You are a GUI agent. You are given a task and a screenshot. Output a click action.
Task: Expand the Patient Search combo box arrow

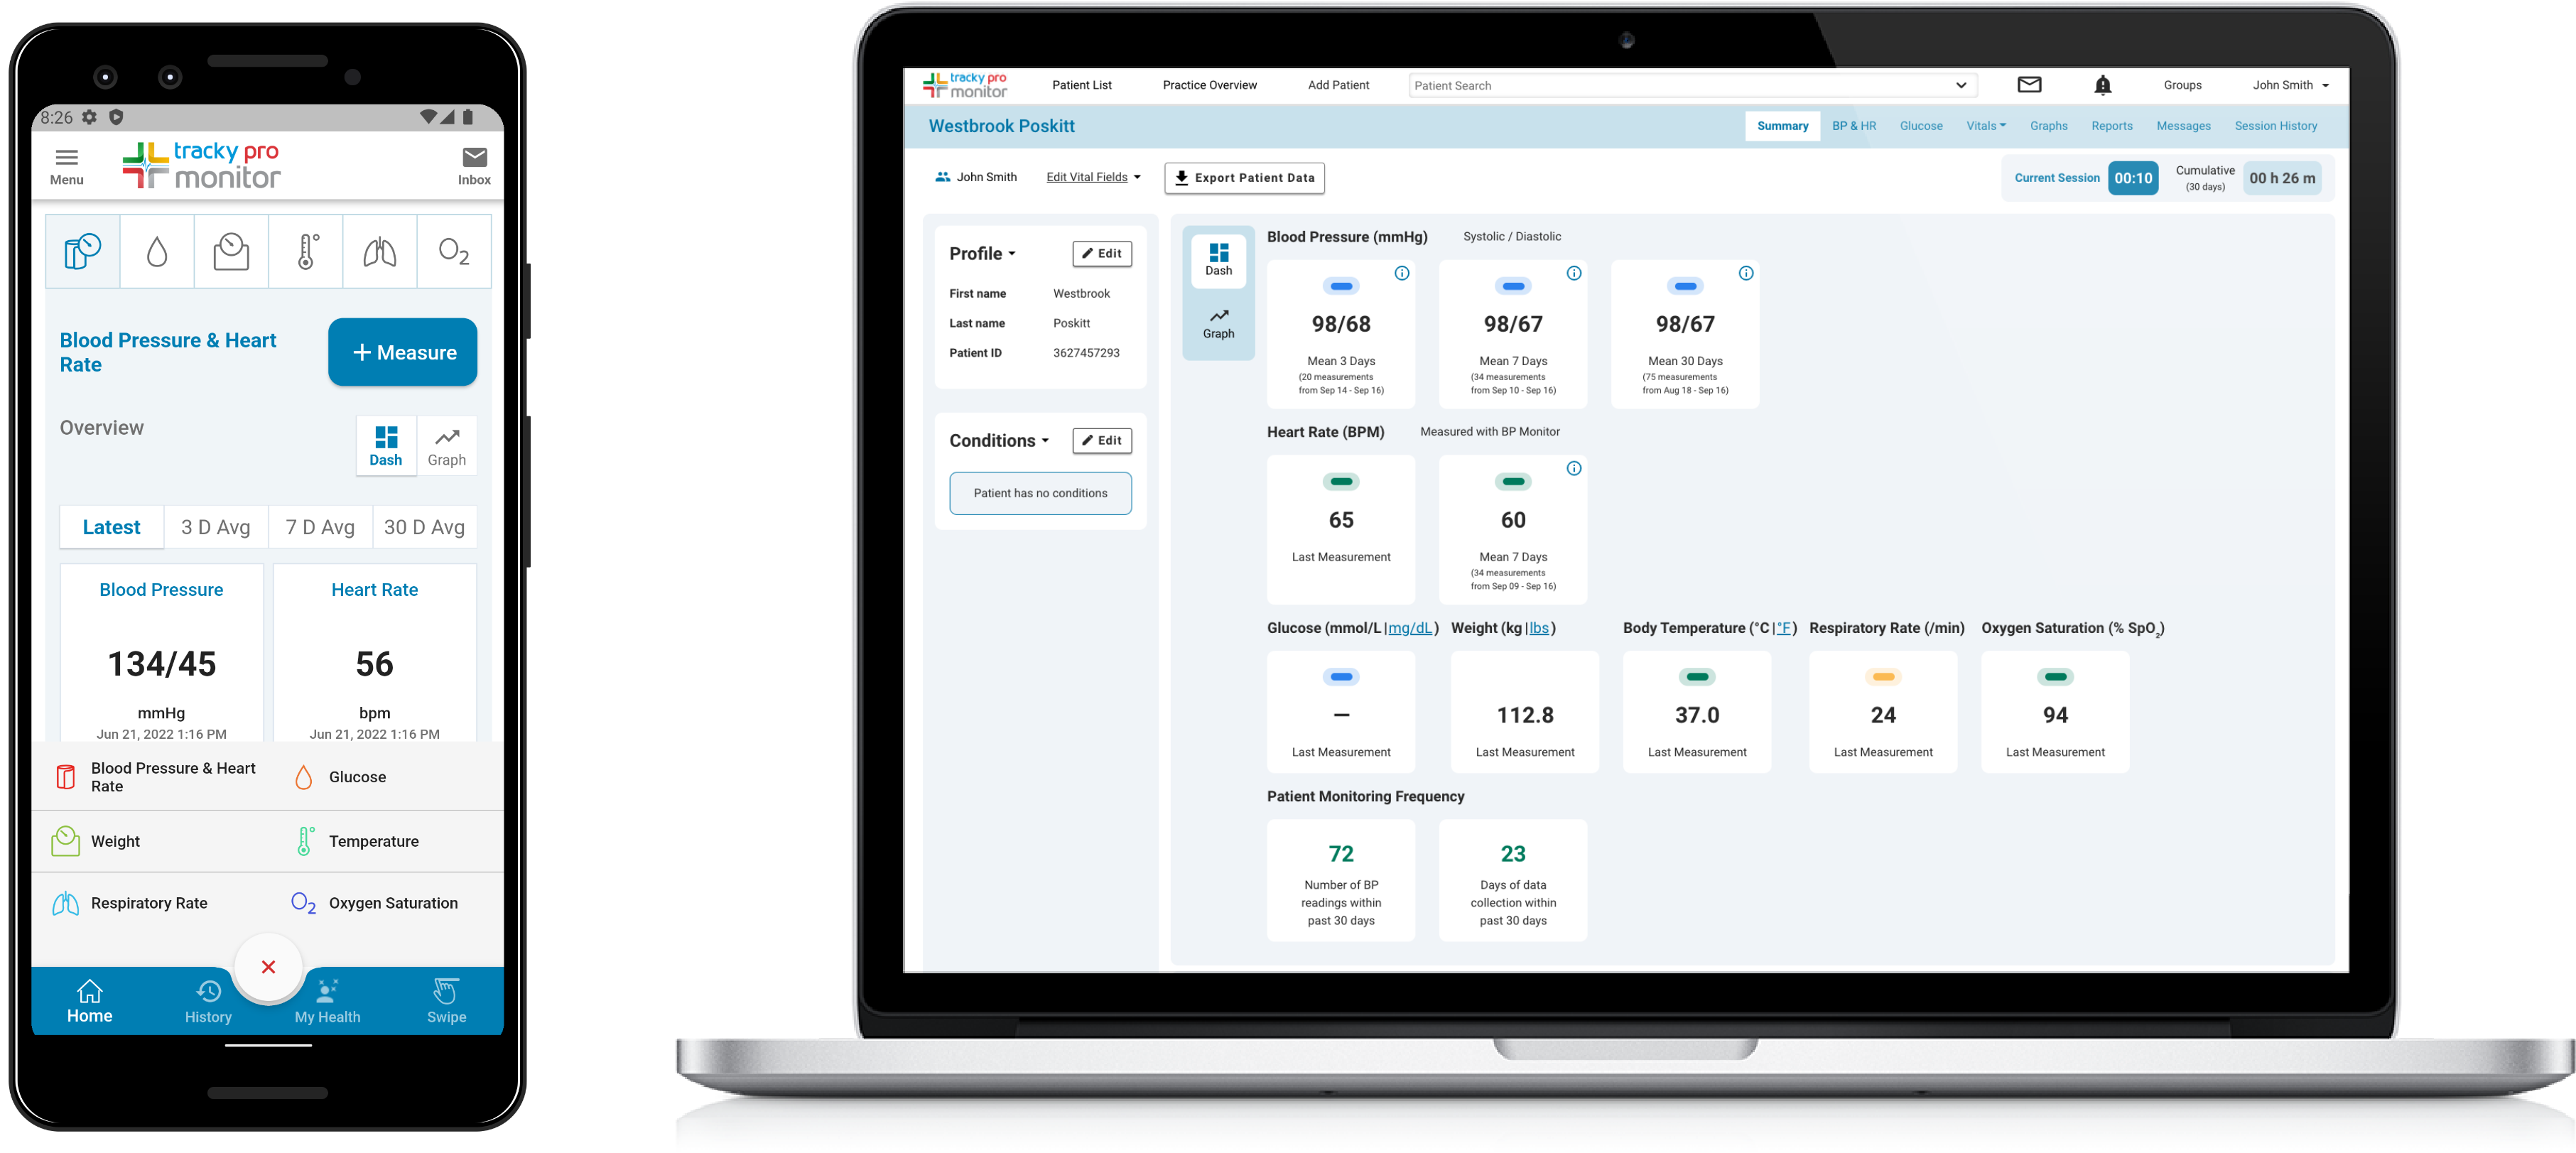point(1960,85)
